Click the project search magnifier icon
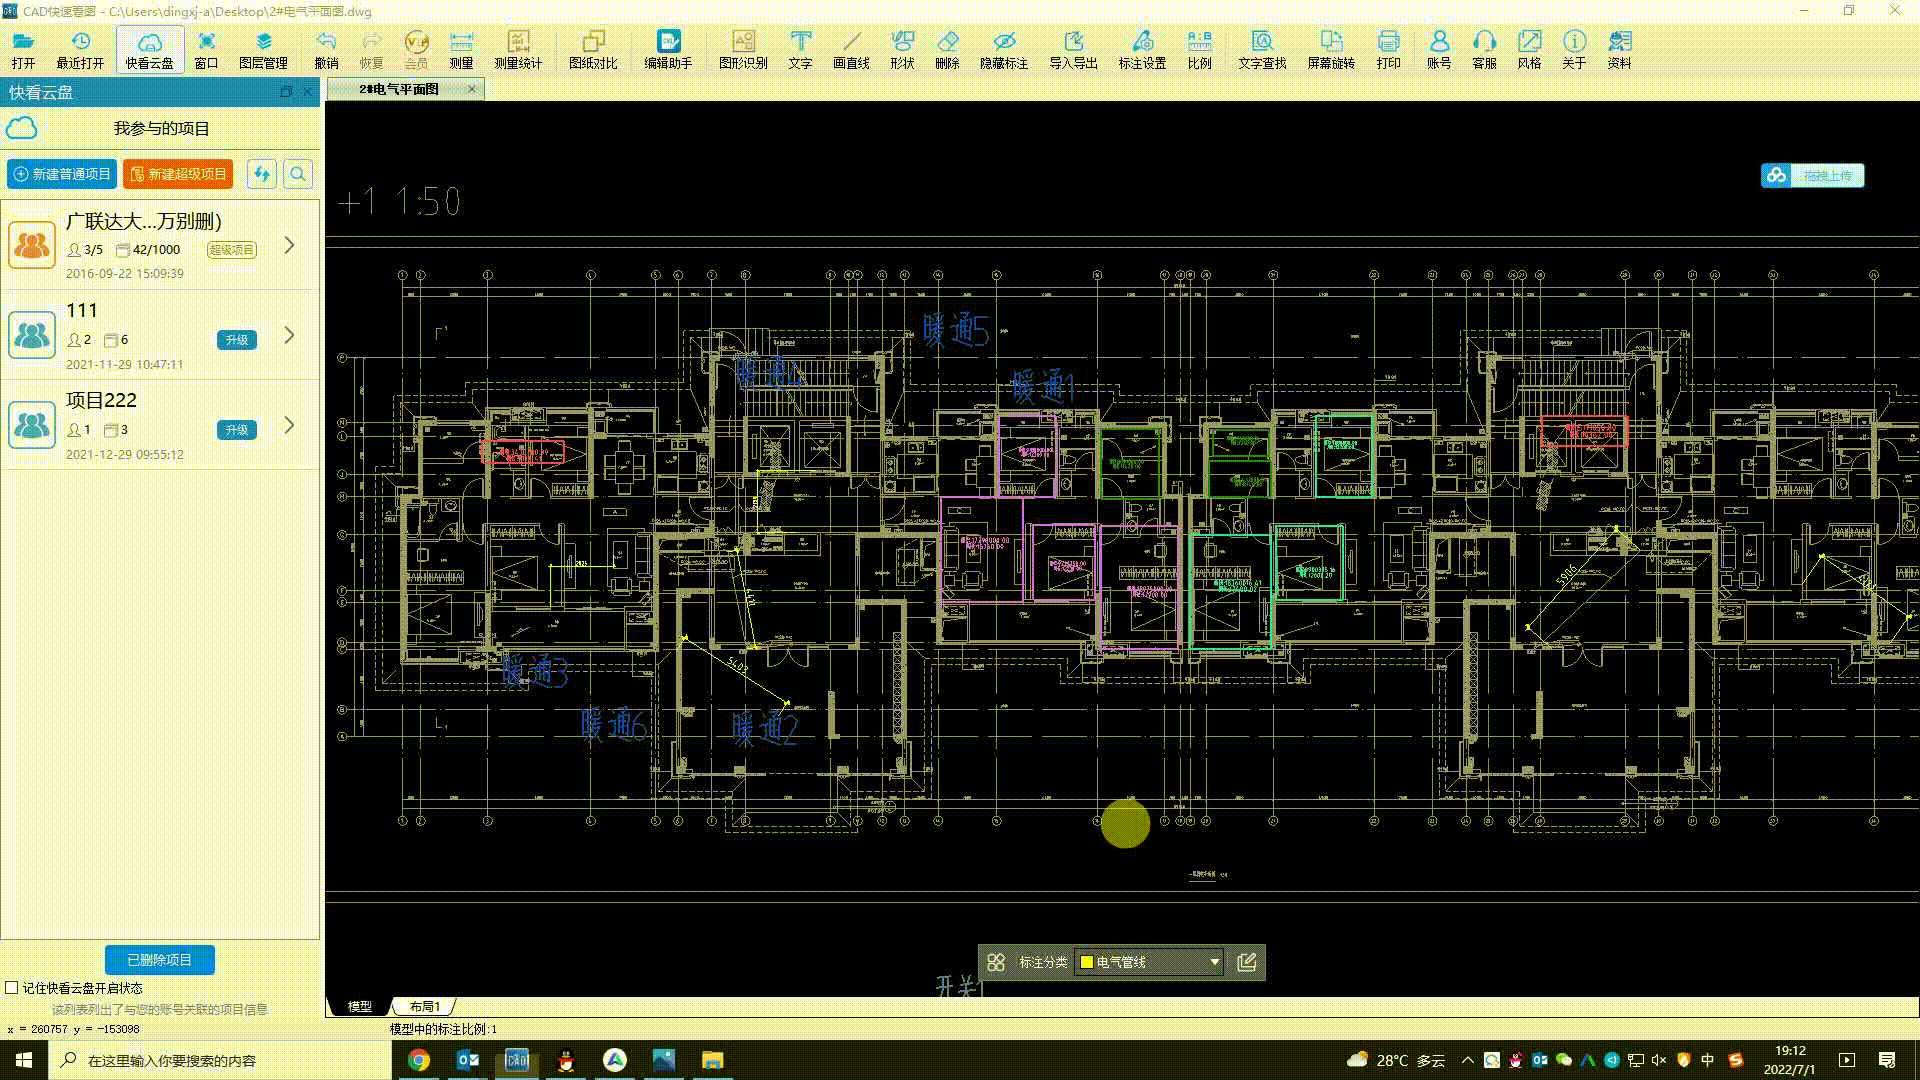1920x1080 pixels. pos(298,174)
